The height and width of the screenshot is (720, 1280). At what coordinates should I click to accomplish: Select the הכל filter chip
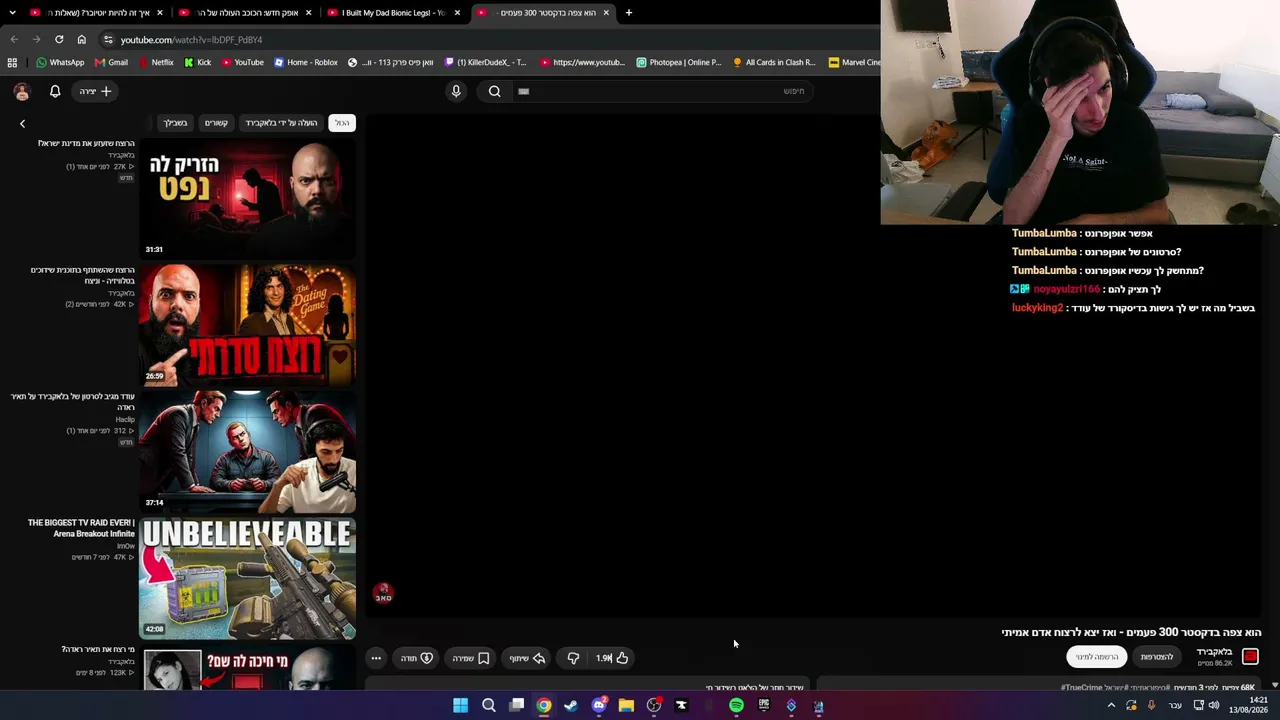(x=342, y=123)
